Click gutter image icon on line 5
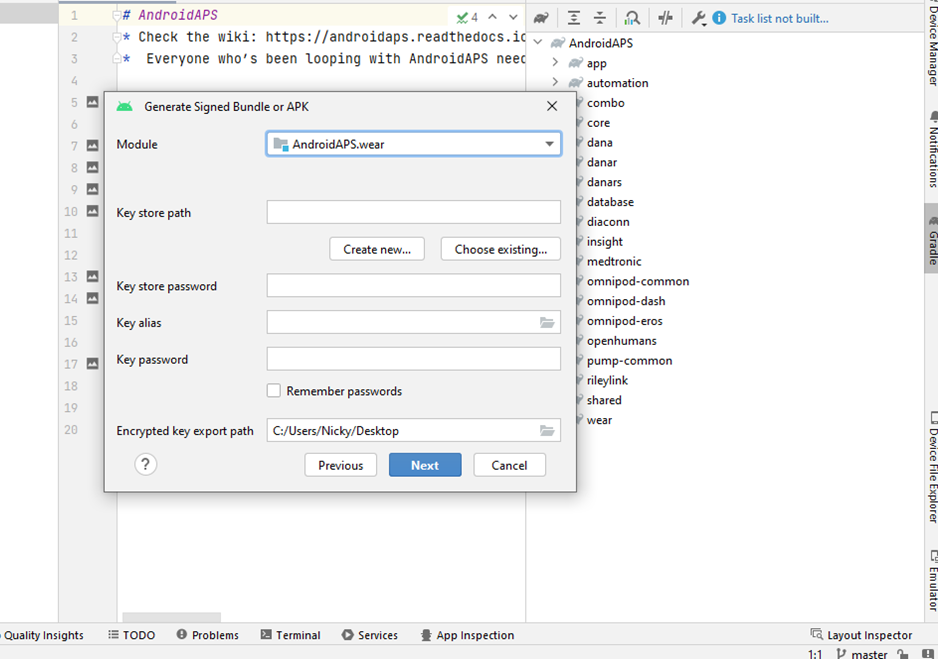Image resolution: width=938 pixels, height=659 pixels. pos(93,102)
